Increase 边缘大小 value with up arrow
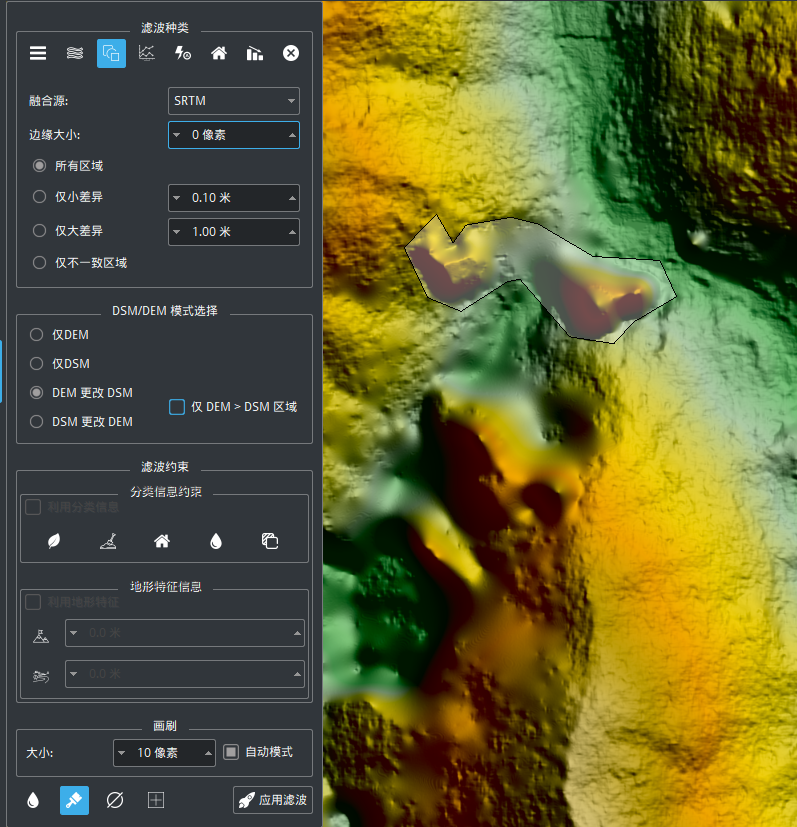797x827 pixels. coord(292,135)
